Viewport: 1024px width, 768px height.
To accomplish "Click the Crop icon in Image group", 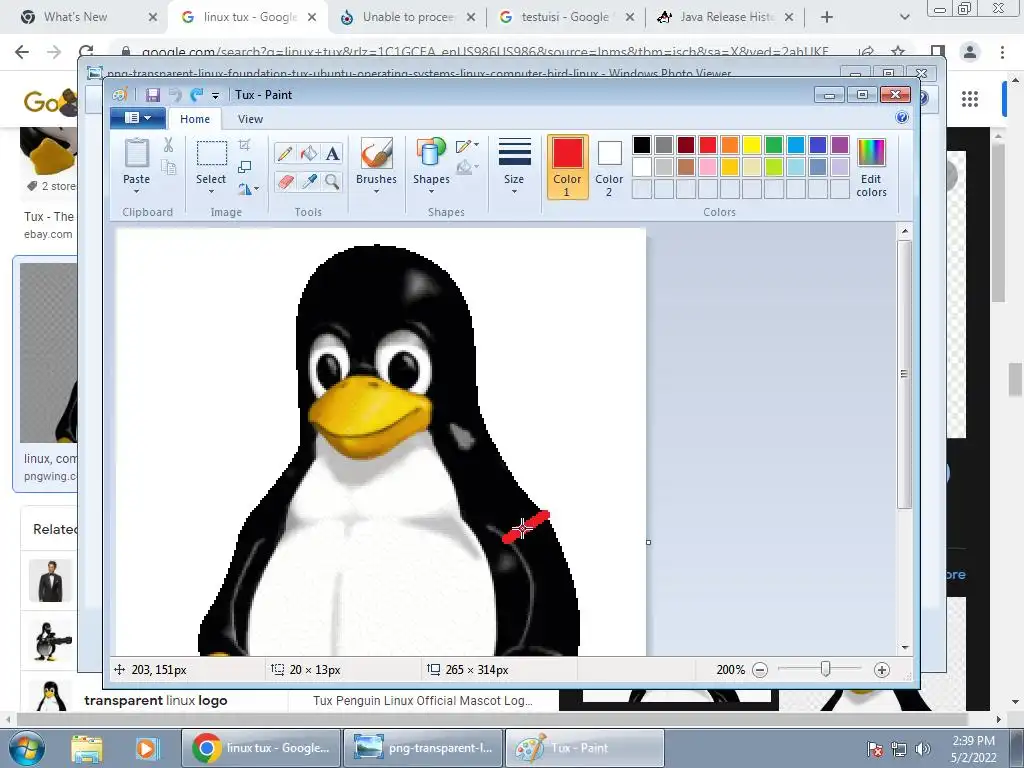I will tap(244, 144).
